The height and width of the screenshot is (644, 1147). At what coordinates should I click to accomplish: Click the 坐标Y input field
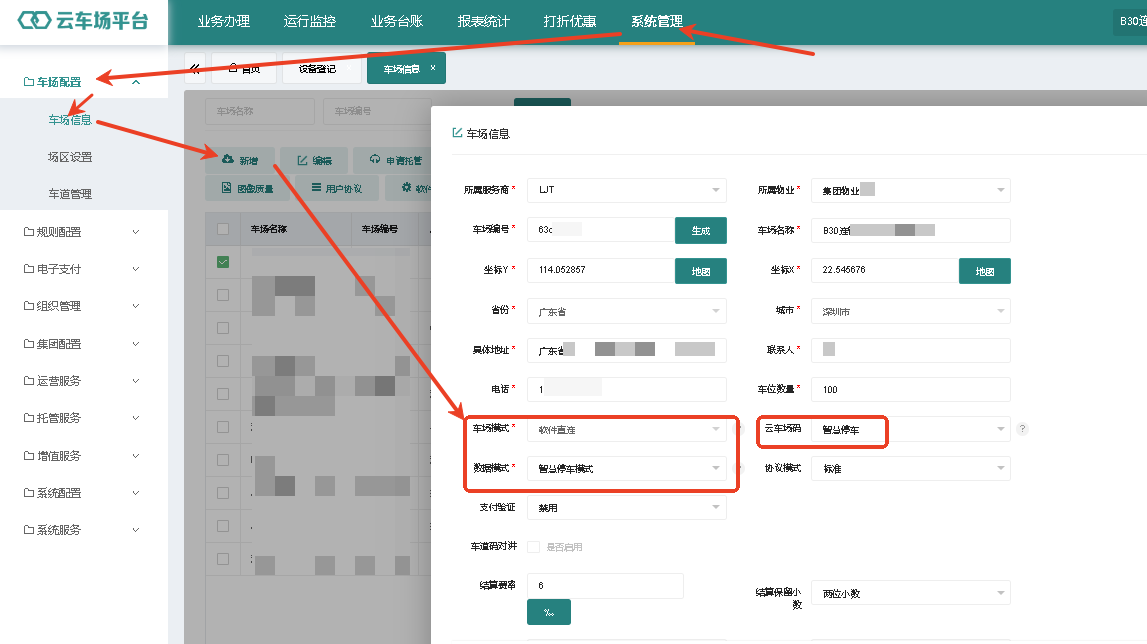pos(601,271)
